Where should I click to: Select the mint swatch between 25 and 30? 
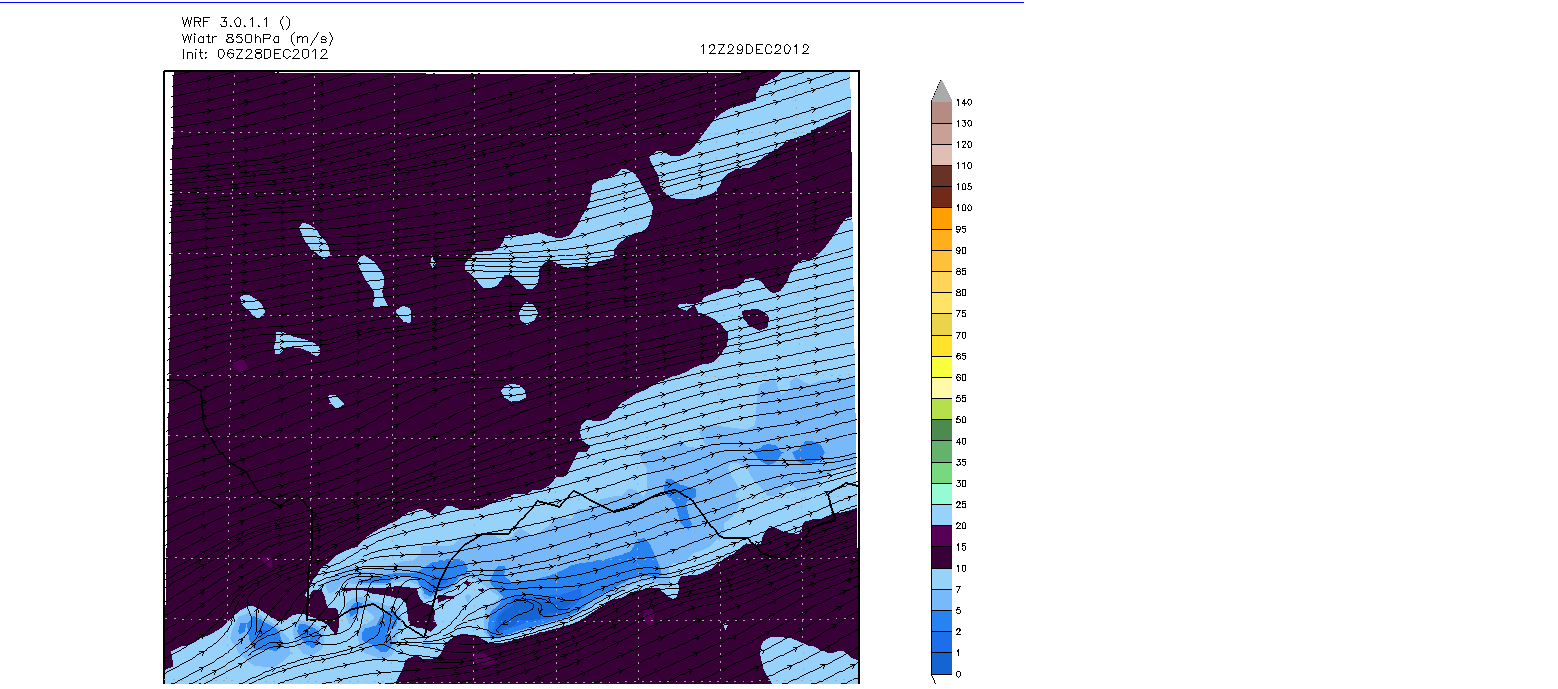(x=941, y=494)
